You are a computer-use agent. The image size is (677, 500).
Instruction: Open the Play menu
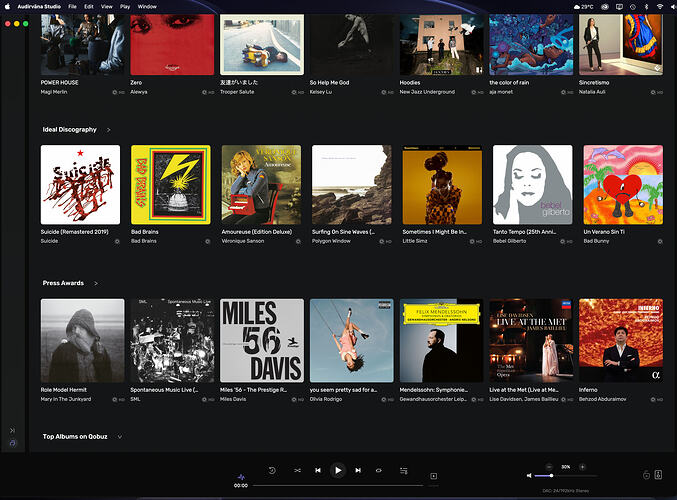coord(125,6)
